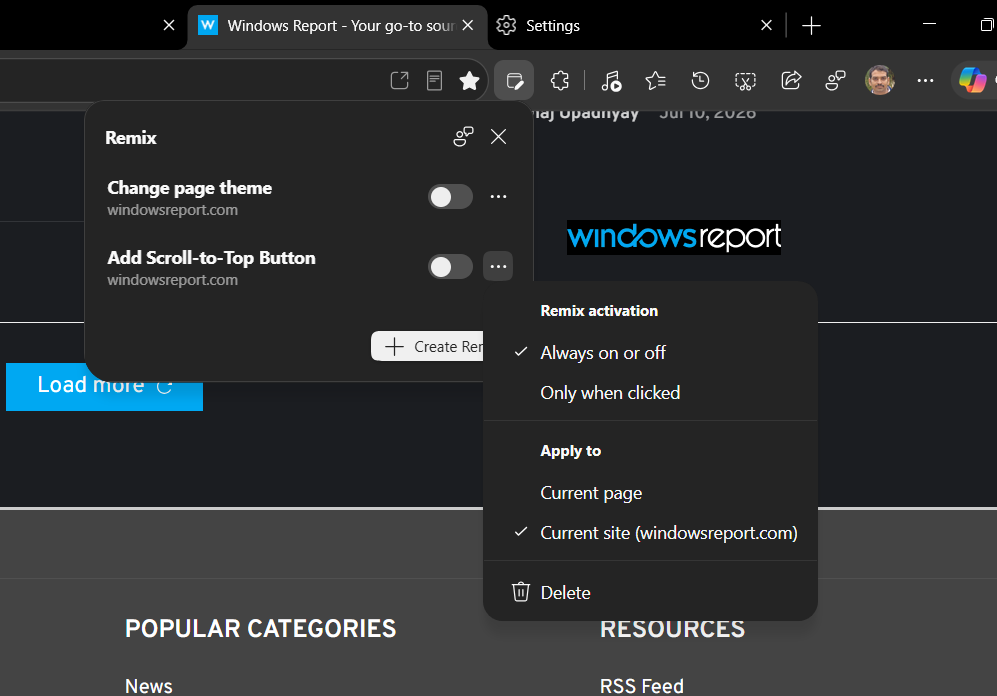Apply remix to Current site (windowsreport.com)
The height and width of the screenshot is (696, 997).
pos(650,533)
